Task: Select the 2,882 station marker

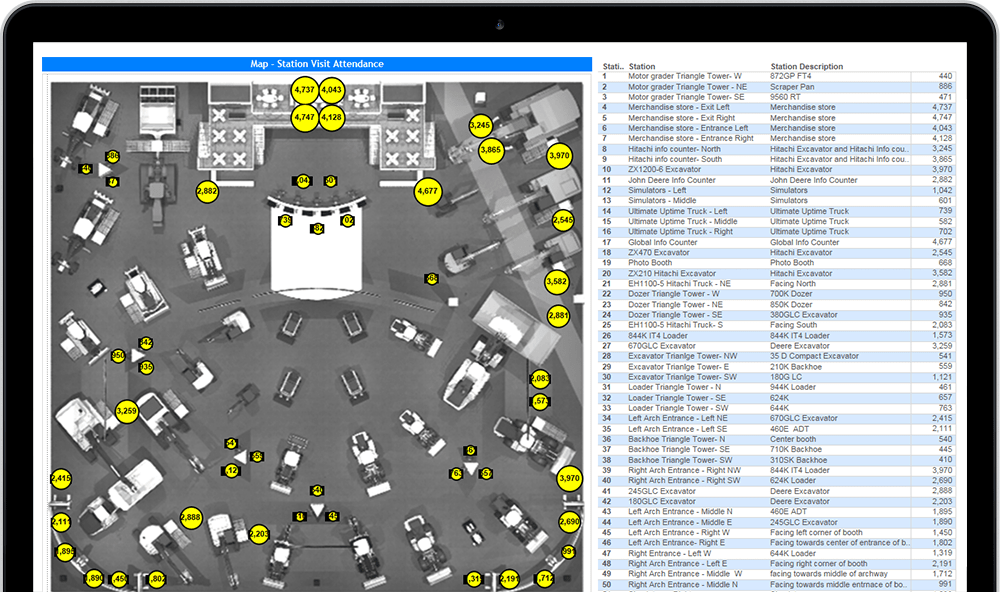Action: coord(207,191)
